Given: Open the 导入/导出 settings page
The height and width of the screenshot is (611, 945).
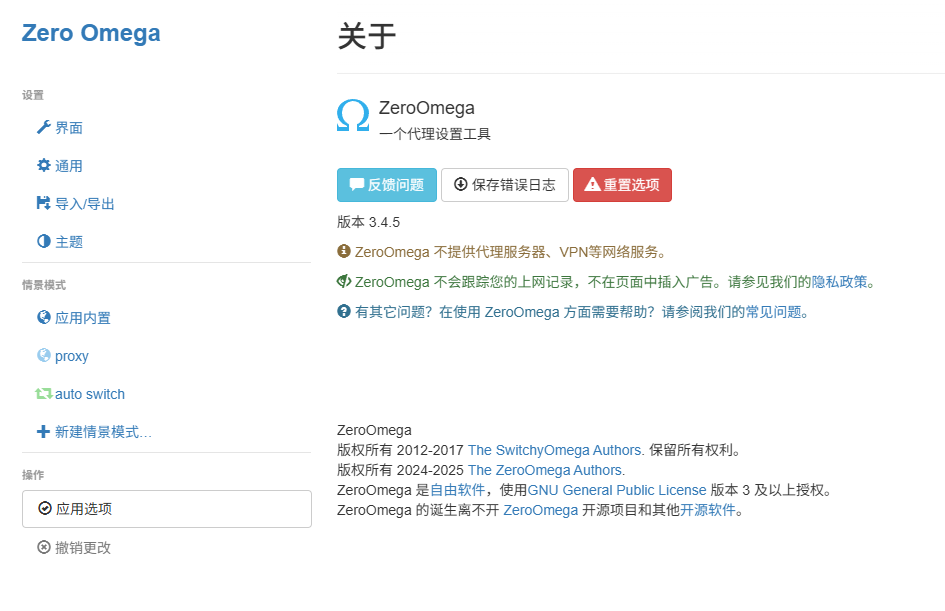Looking at the screenshot, I should tap(85, 204).
